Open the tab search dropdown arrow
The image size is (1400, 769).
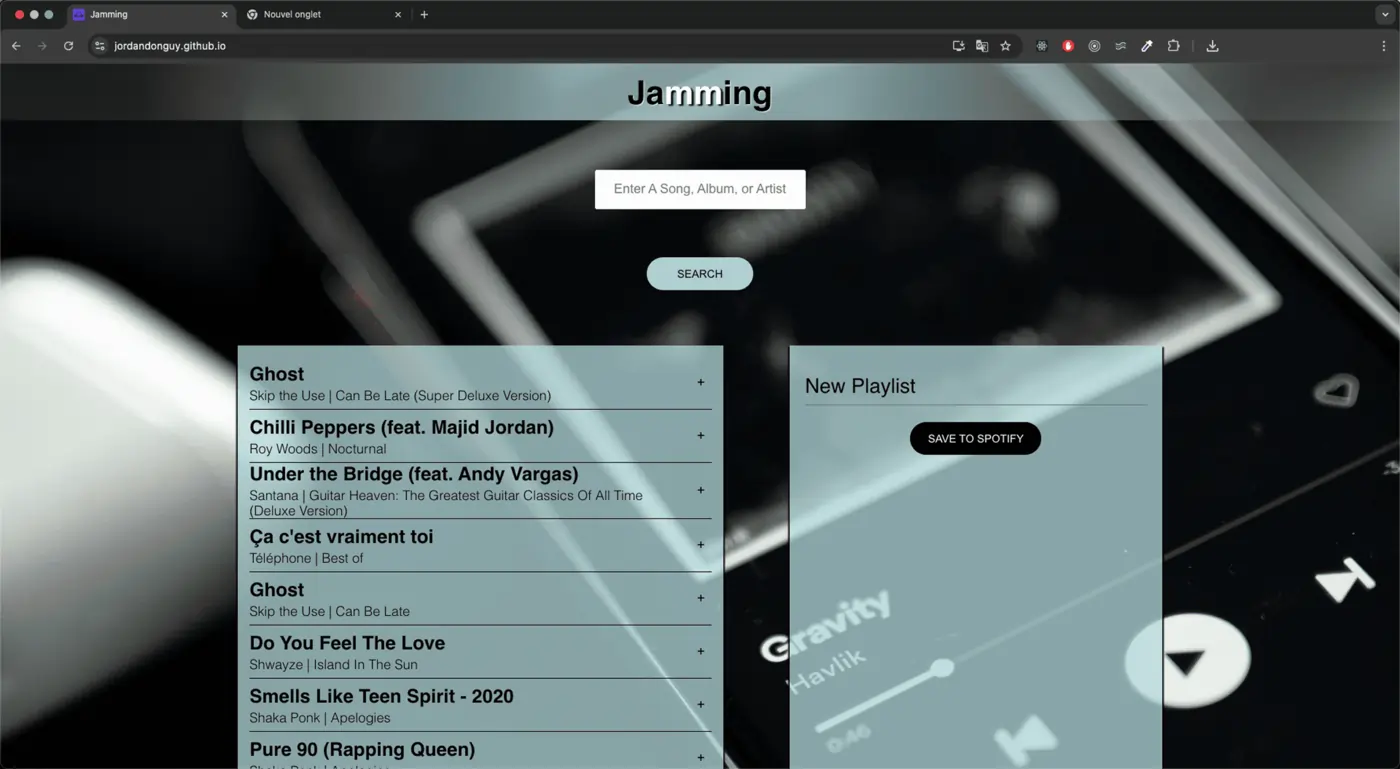(1385, 15)
